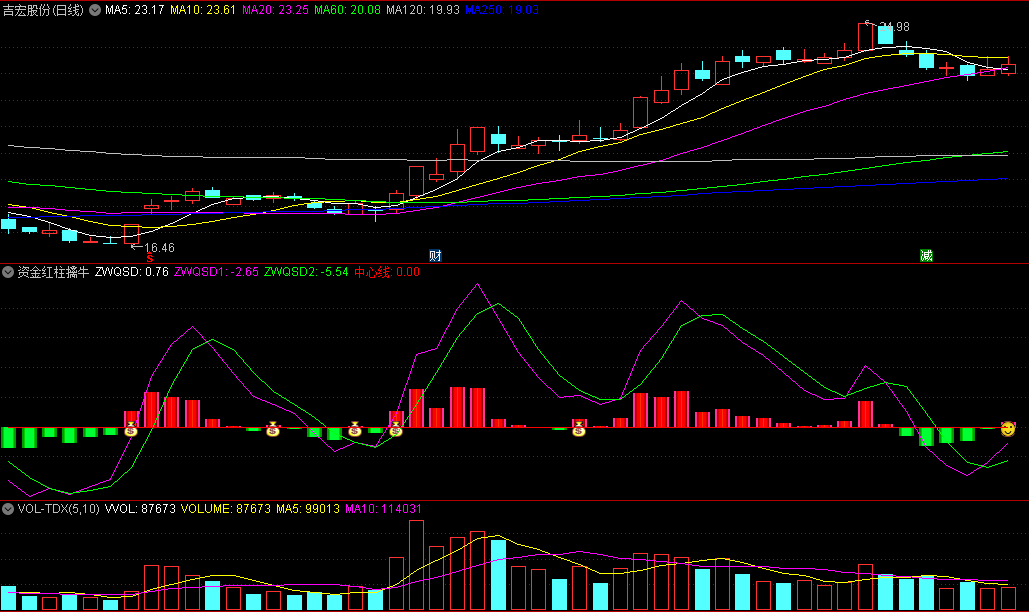This screenshot has height=612, width=1029.
Task: Select the MA120: 19.93 label
Action: tap(423, 10)
